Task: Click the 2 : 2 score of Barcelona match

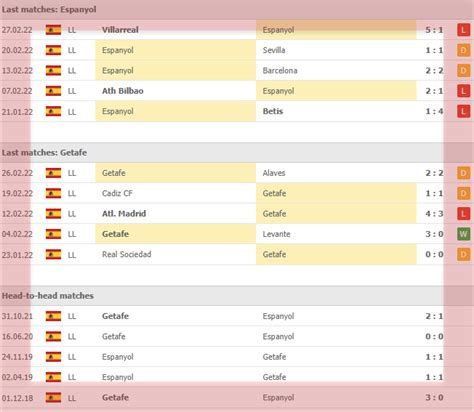Action: [x=434, y=70]
